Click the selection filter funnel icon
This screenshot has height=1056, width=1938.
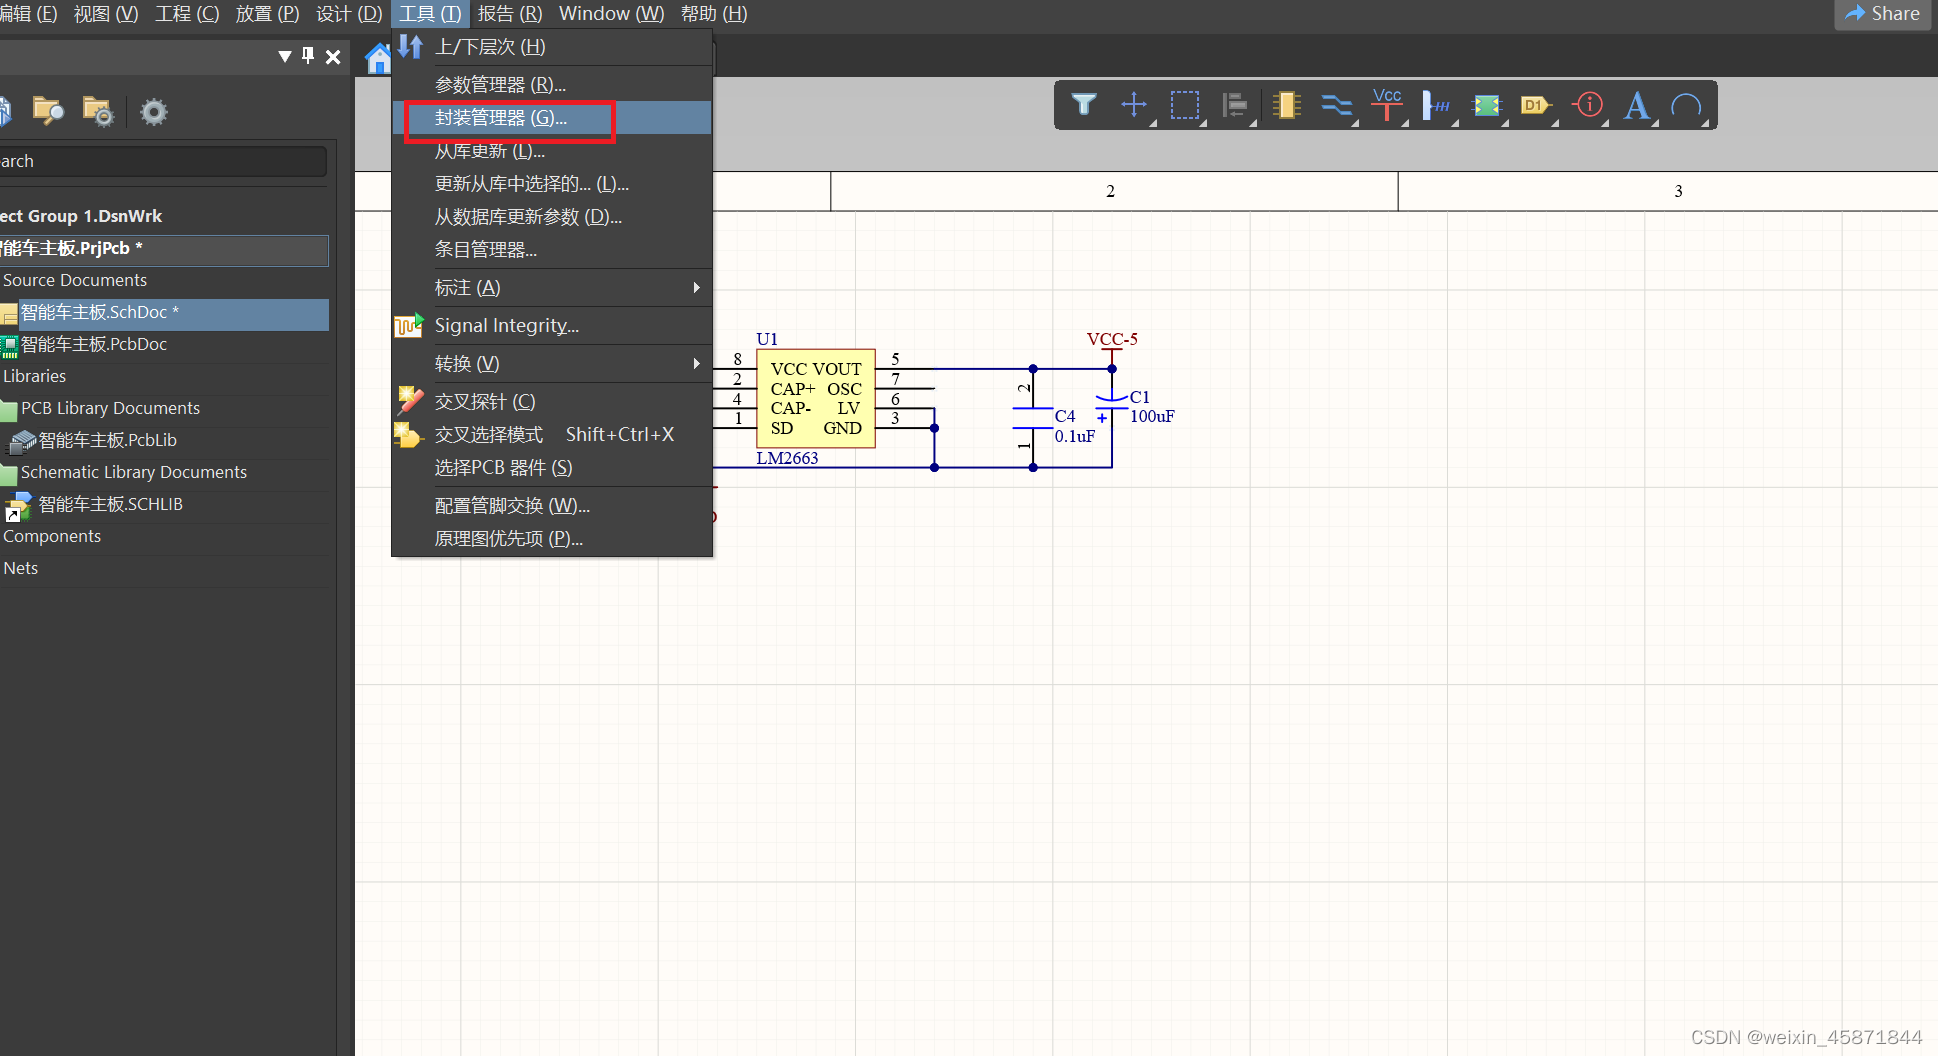(x=1084, y=105)
